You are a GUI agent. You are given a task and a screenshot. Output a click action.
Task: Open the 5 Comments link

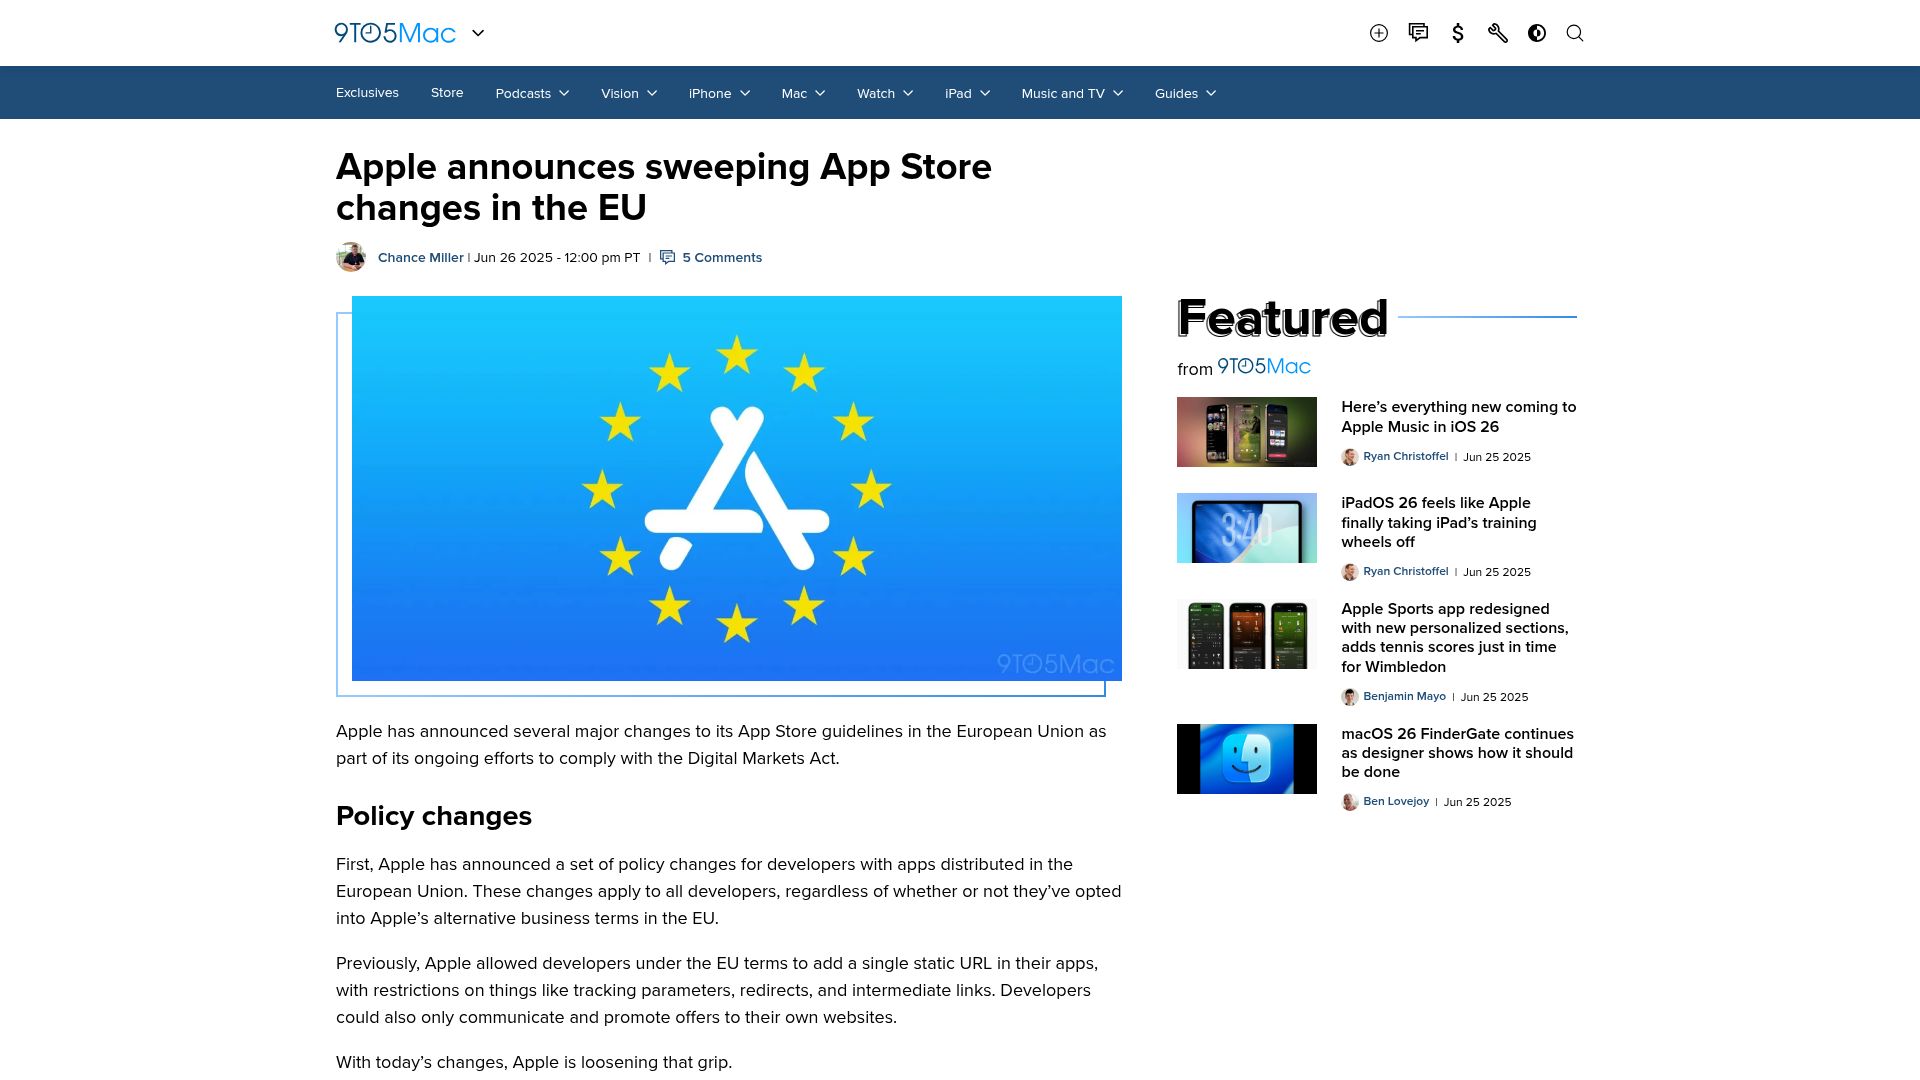(x=722, y=258)
